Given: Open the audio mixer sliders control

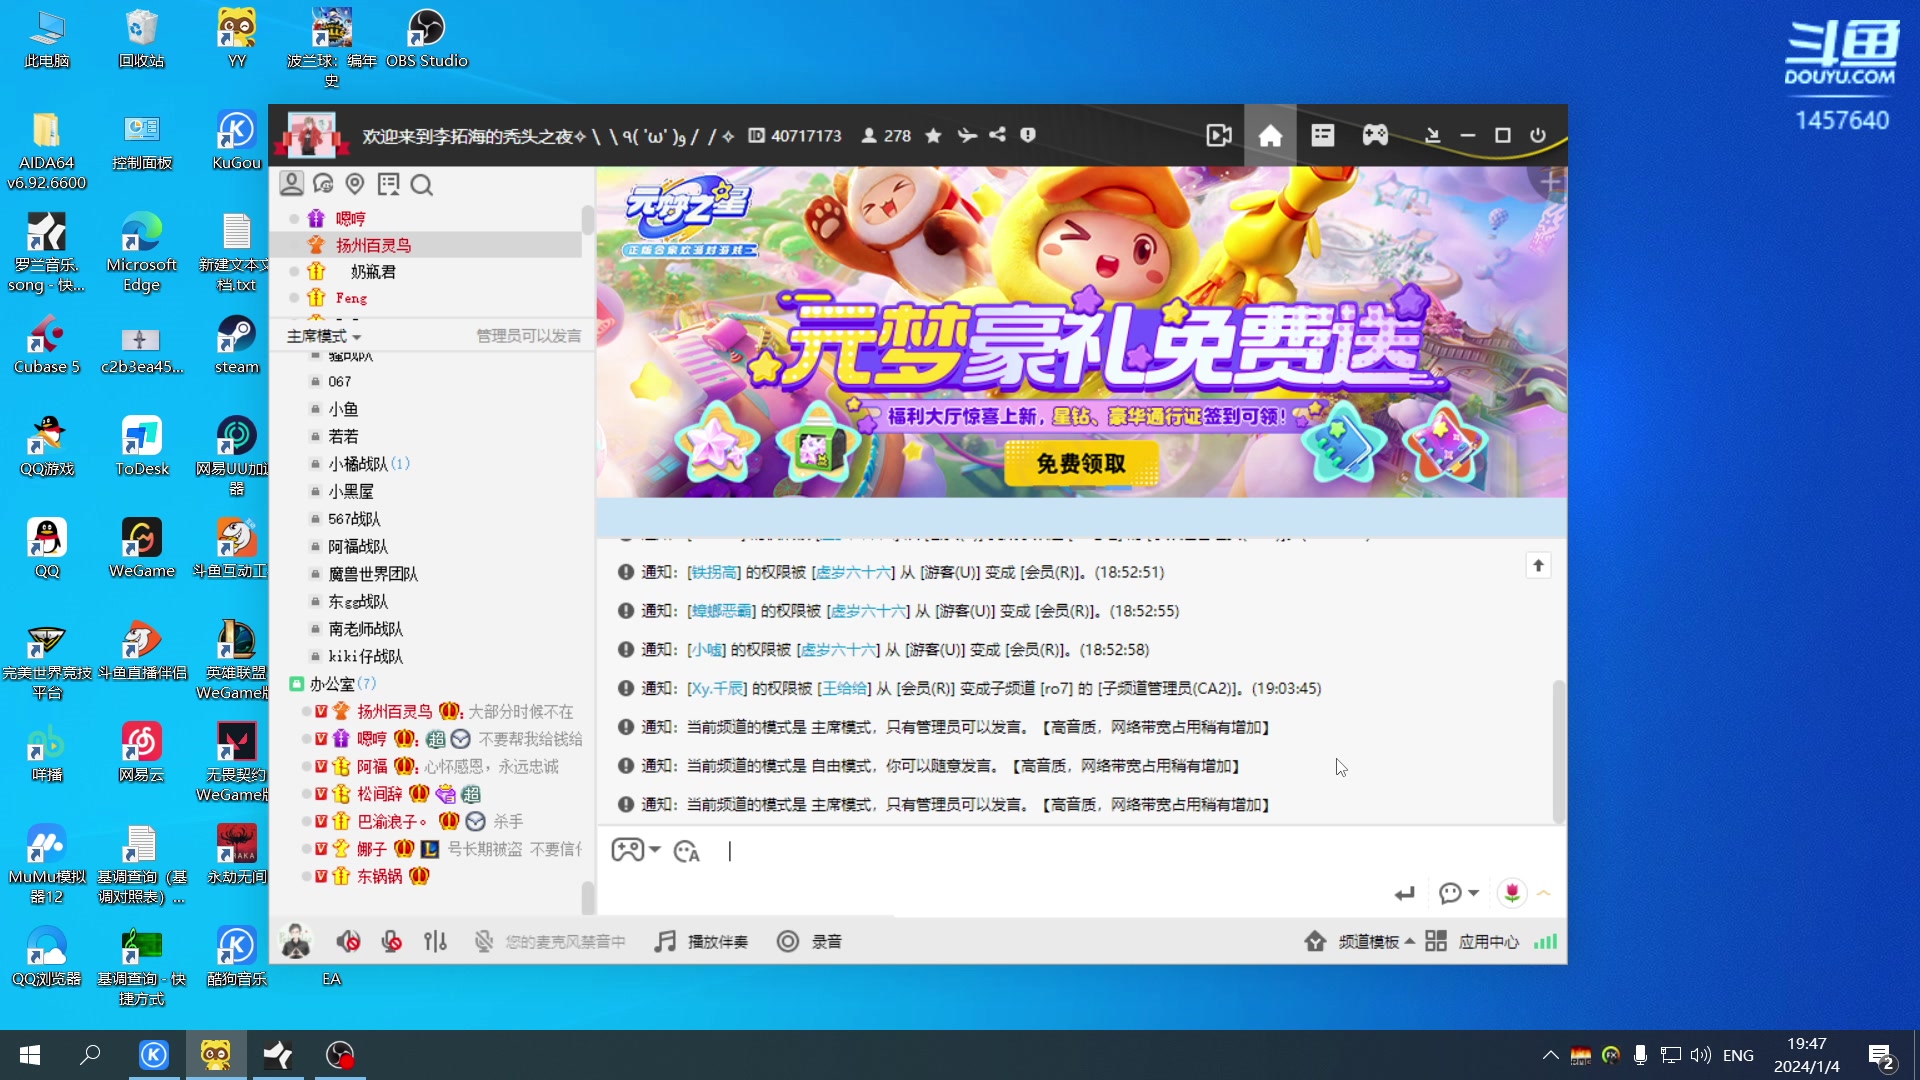Looking at the screenshot, I should (x=435, y=941).
